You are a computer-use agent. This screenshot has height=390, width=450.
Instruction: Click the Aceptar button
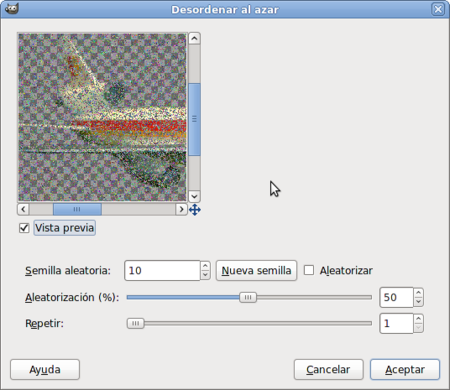405,369
